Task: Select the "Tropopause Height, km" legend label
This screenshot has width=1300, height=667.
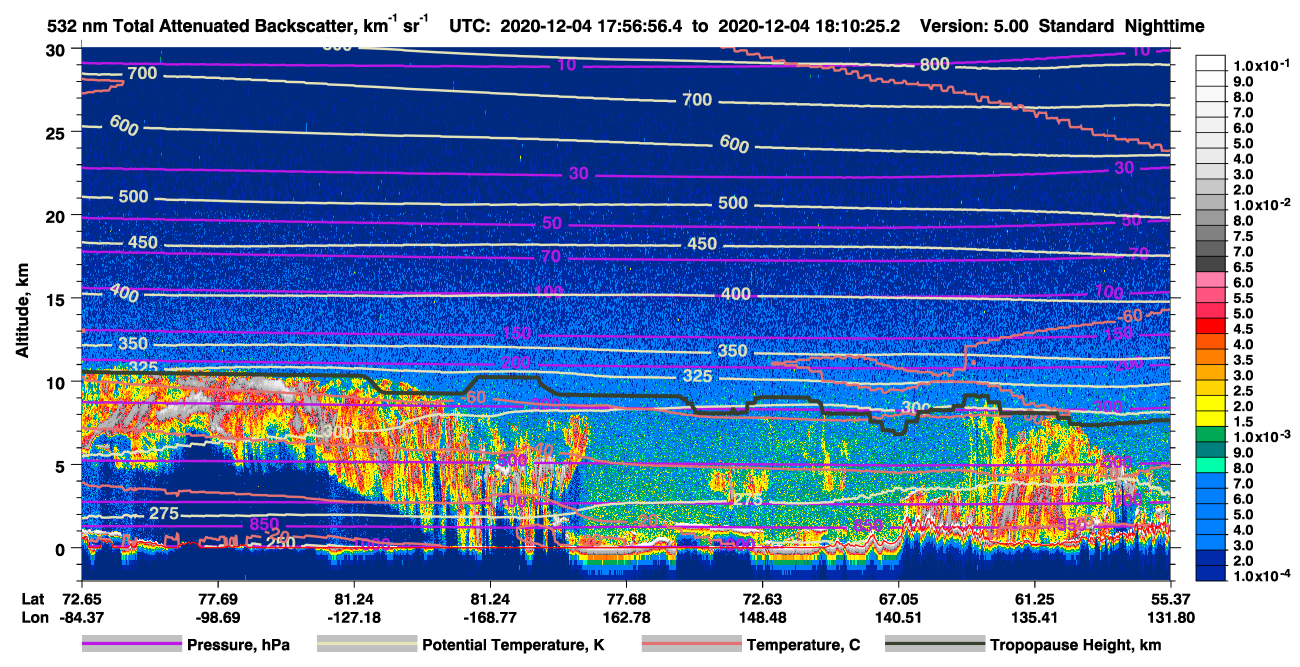Action: click(1075, 645)
